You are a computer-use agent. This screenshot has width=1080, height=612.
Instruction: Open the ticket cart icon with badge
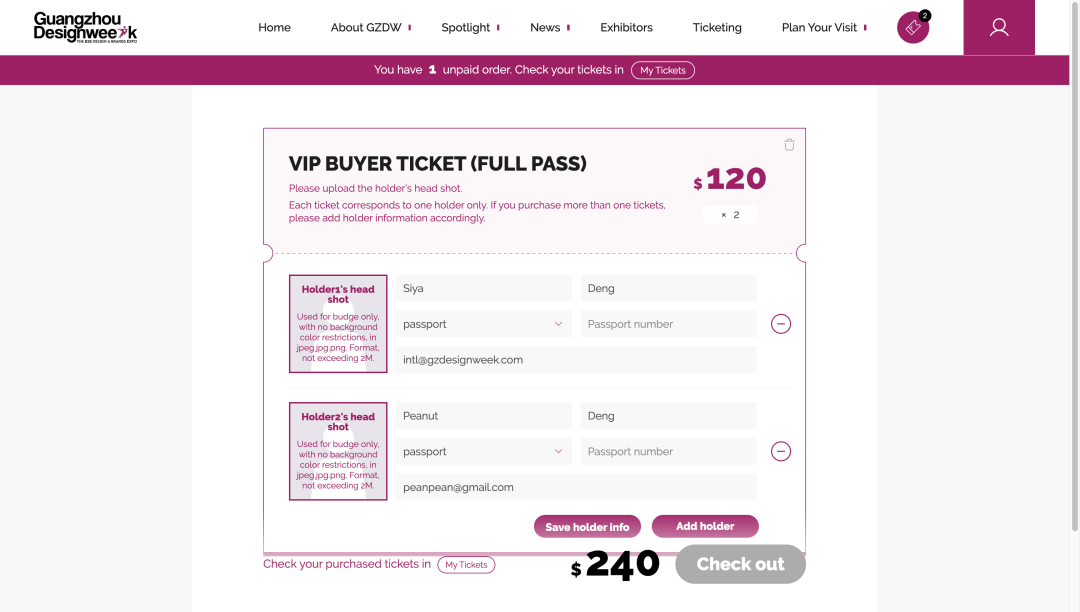click(912, 28)
